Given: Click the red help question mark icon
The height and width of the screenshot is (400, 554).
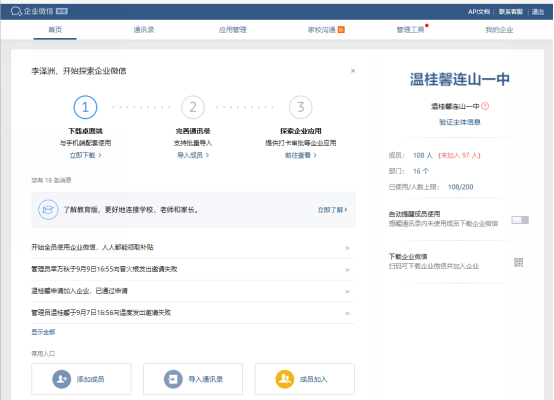Looking at the screenshot, I should pyautogui.click(x=485, y=106).
